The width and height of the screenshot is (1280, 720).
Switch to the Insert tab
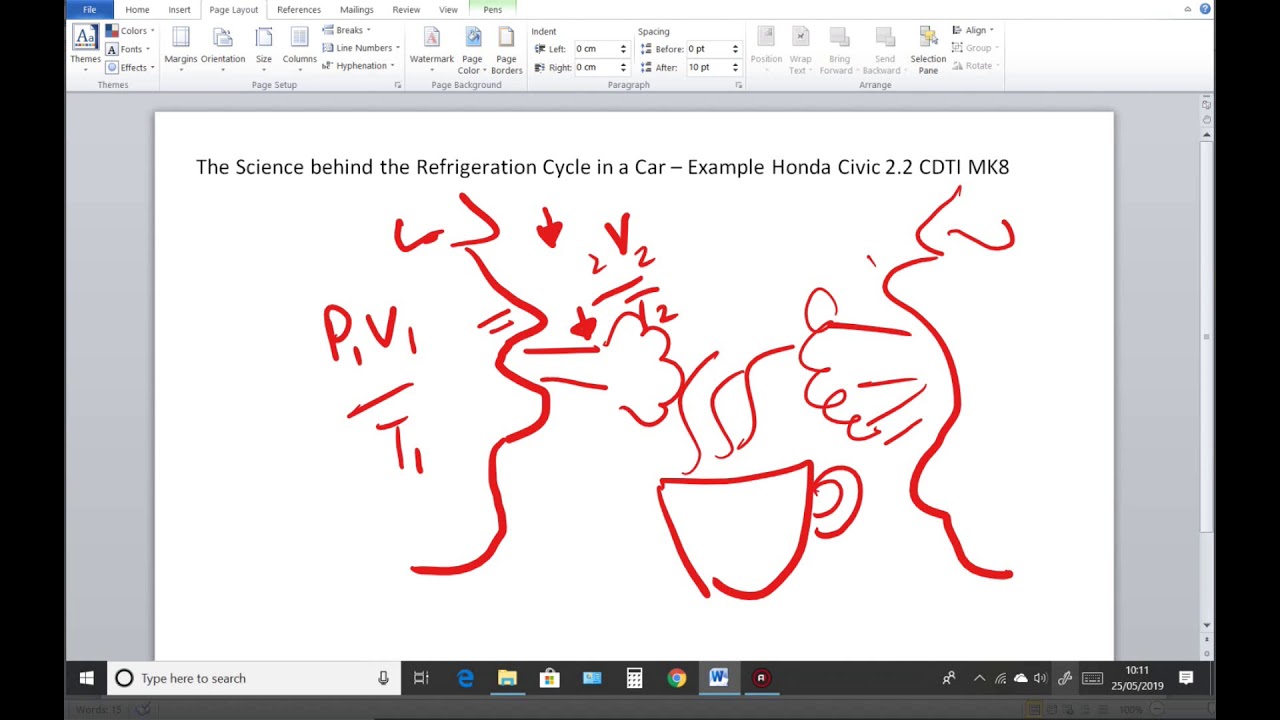point(179,9)
